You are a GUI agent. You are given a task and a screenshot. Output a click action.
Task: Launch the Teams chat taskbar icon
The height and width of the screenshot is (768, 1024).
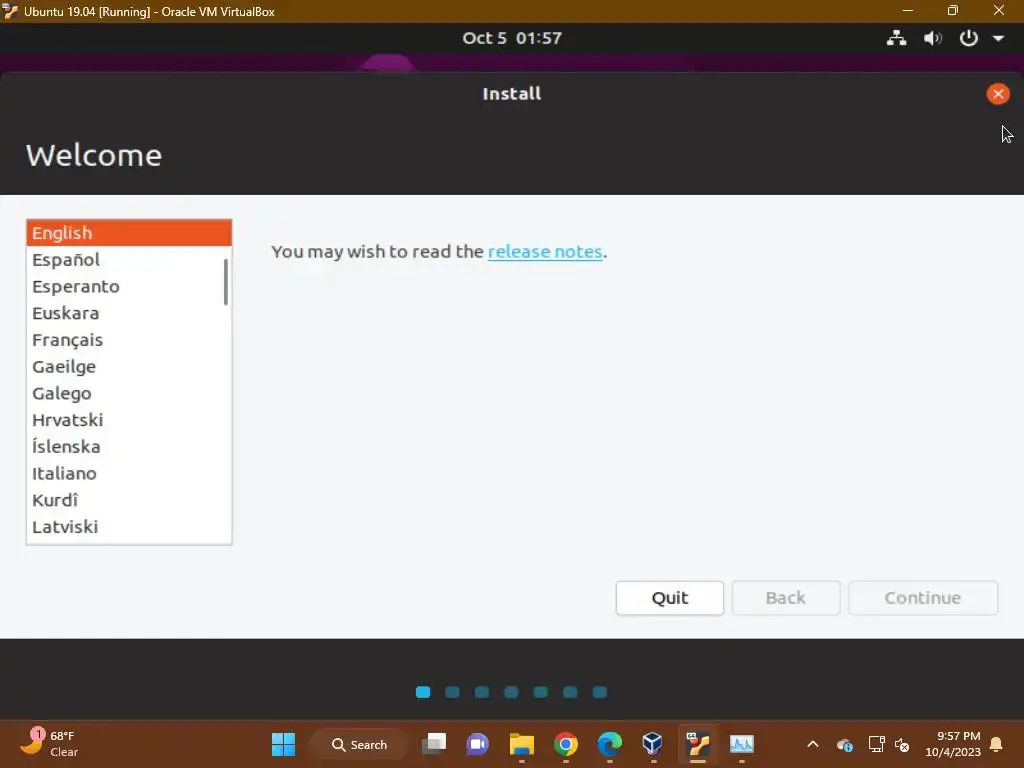477,744
